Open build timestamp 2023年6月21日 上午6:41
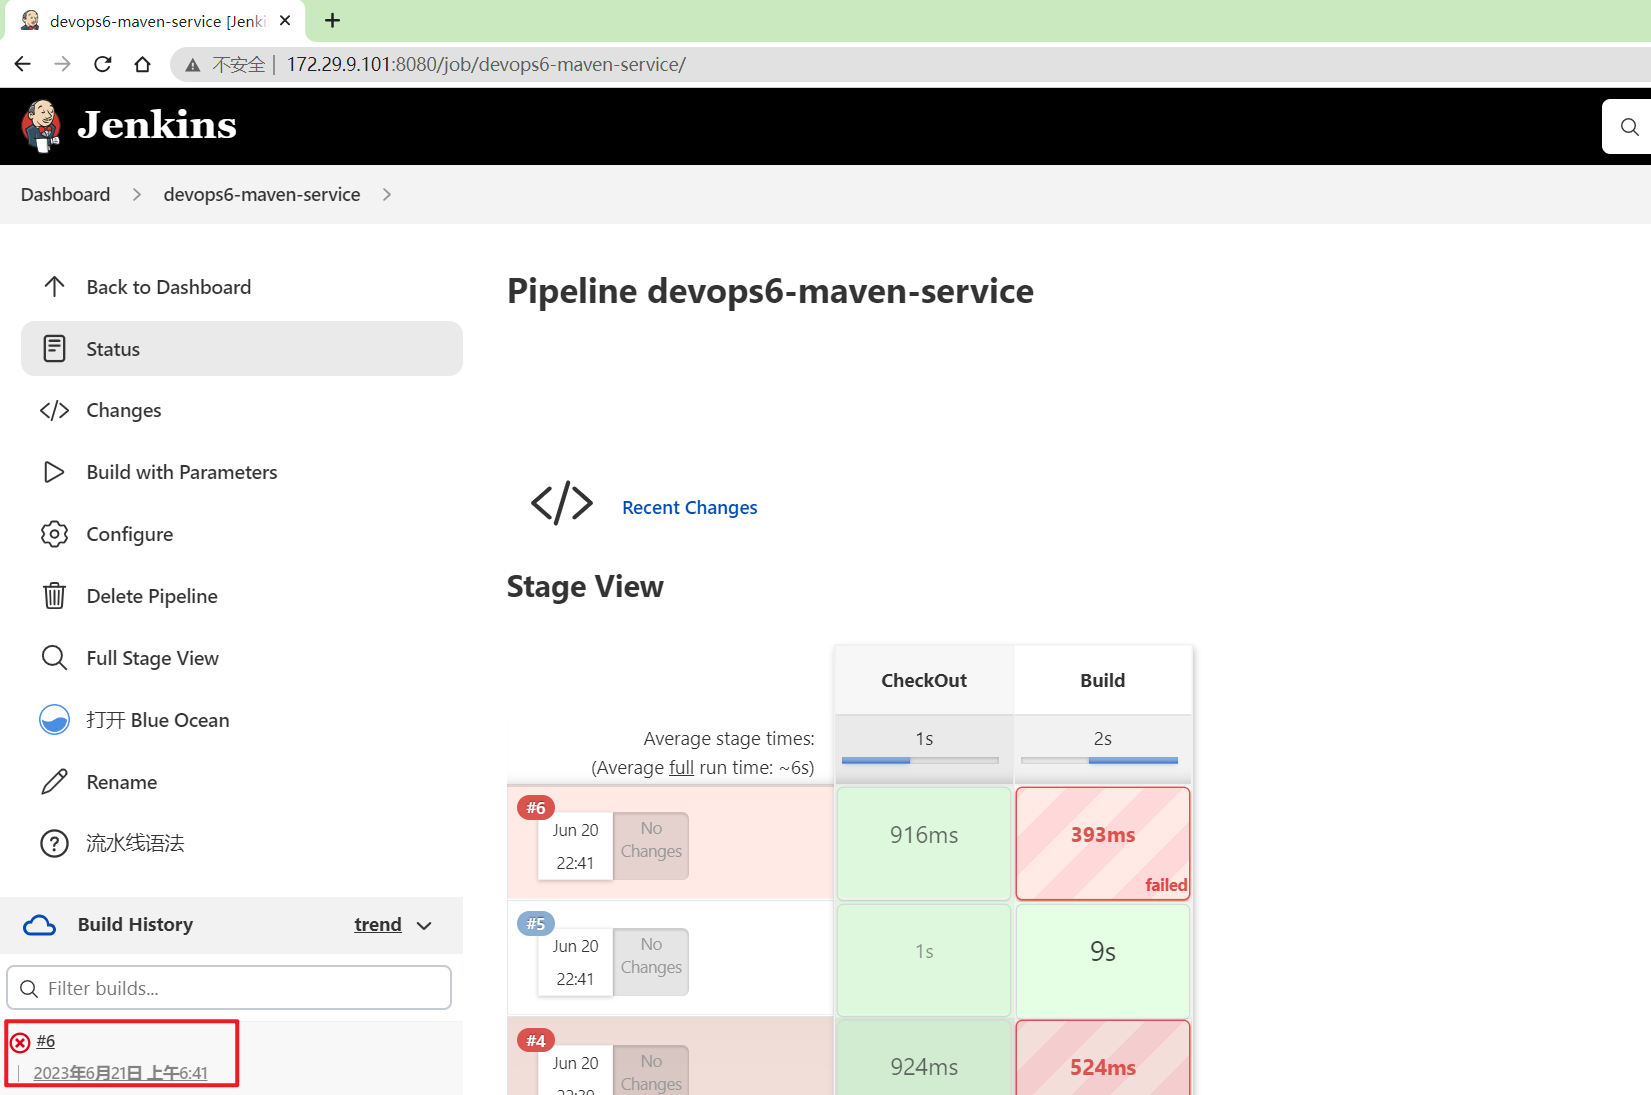The image size is (1651, 1095). click(120, 1073)
